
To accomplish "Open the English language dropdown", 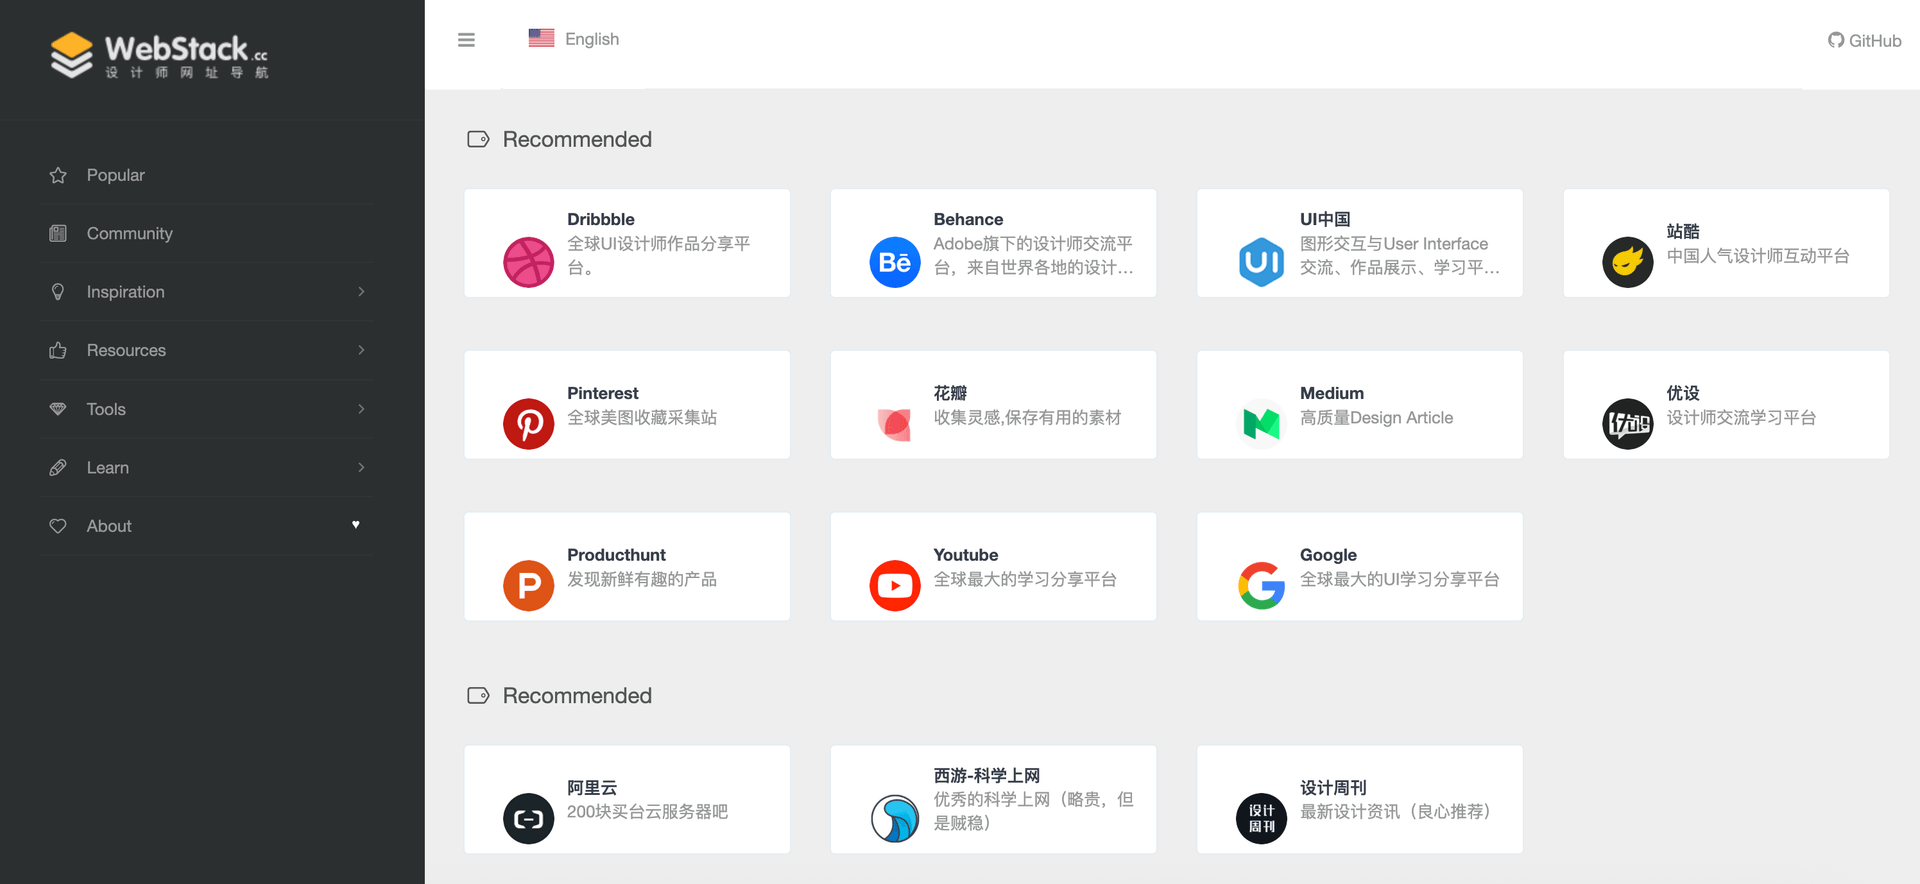I will pyautogui.click(x=574, y=39).
